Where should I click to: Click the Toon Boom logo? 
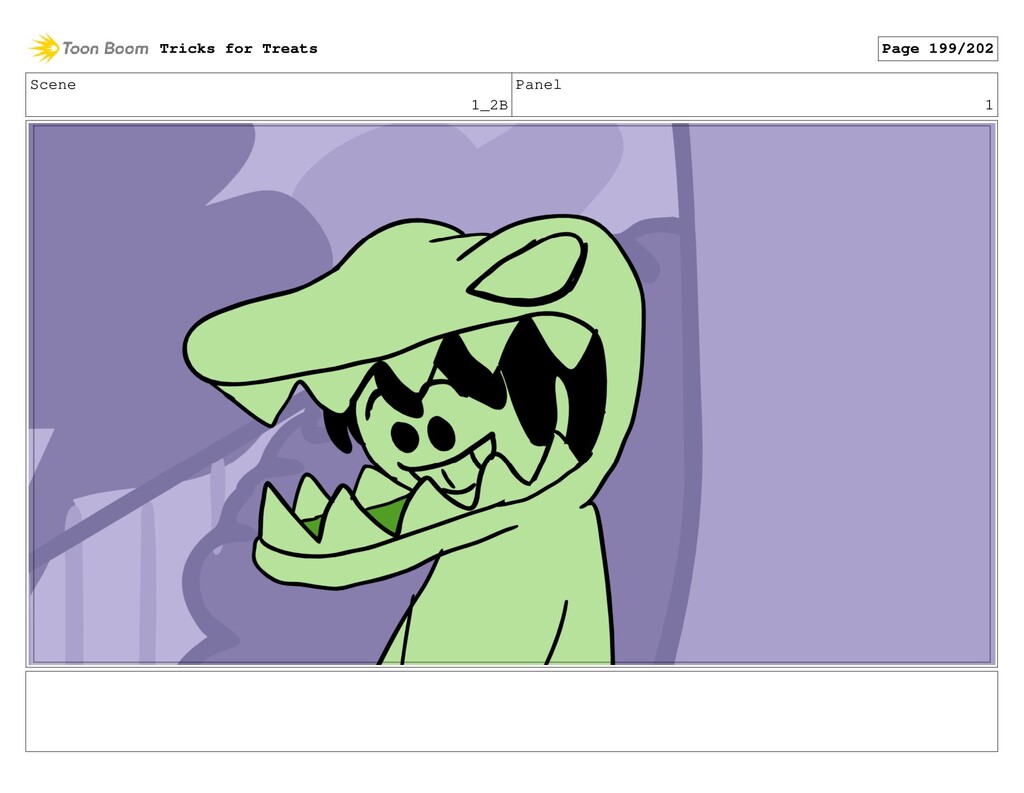click(88, 48)
